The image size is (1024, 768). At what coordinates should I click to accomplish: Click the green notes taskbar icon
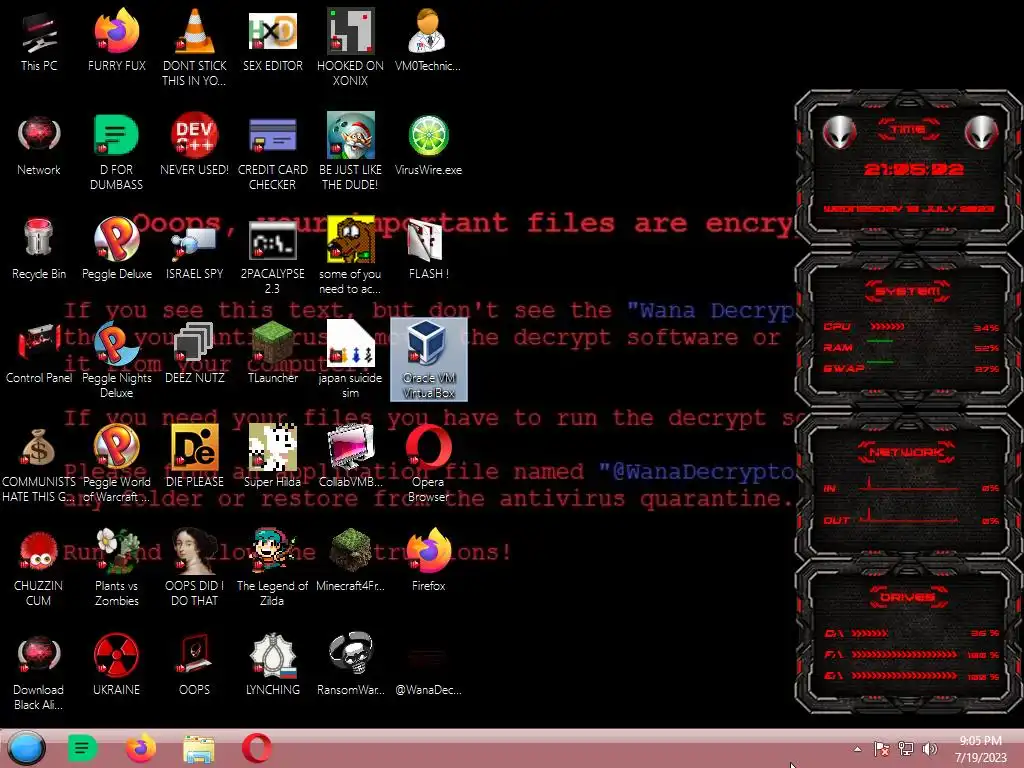tap(82, 748)
